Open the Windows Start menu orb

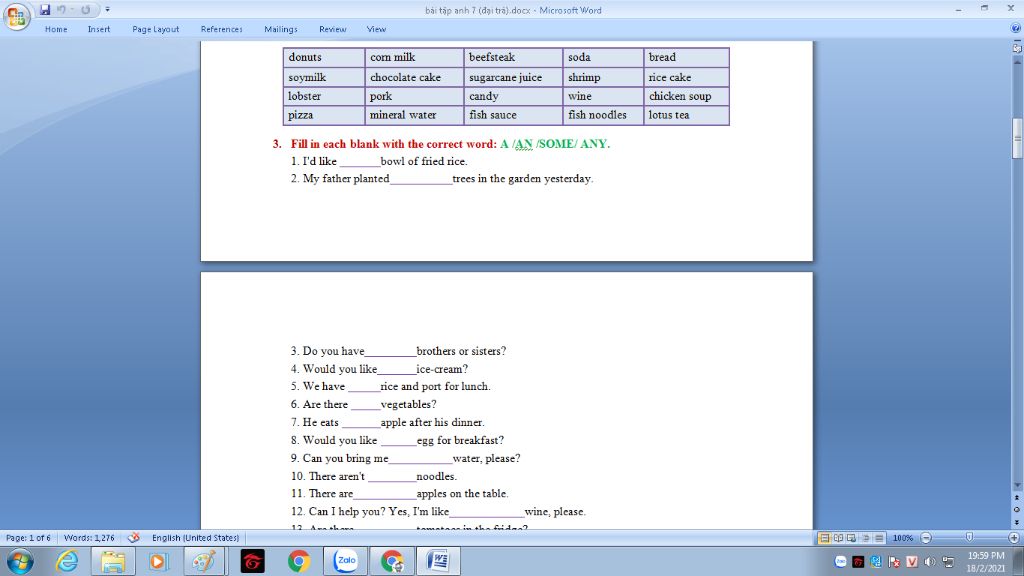click(x=20, y=562)
